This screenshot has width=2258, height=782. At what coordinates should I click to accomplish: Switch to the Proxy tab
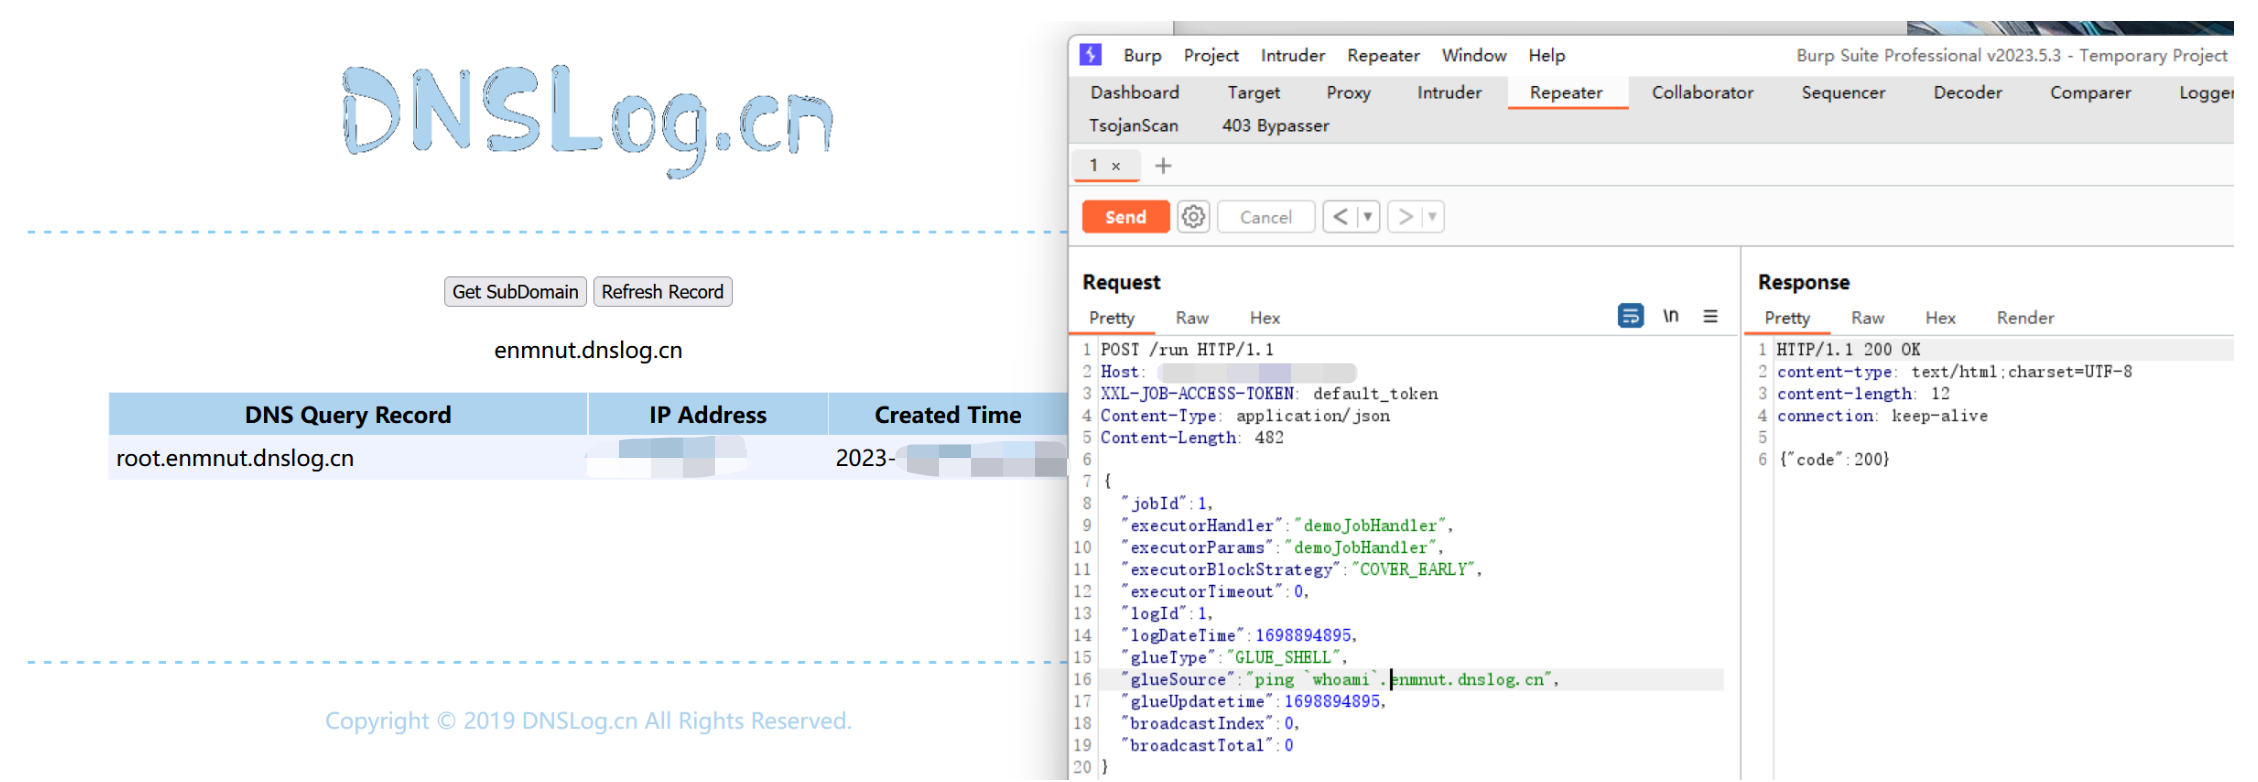1348,92
